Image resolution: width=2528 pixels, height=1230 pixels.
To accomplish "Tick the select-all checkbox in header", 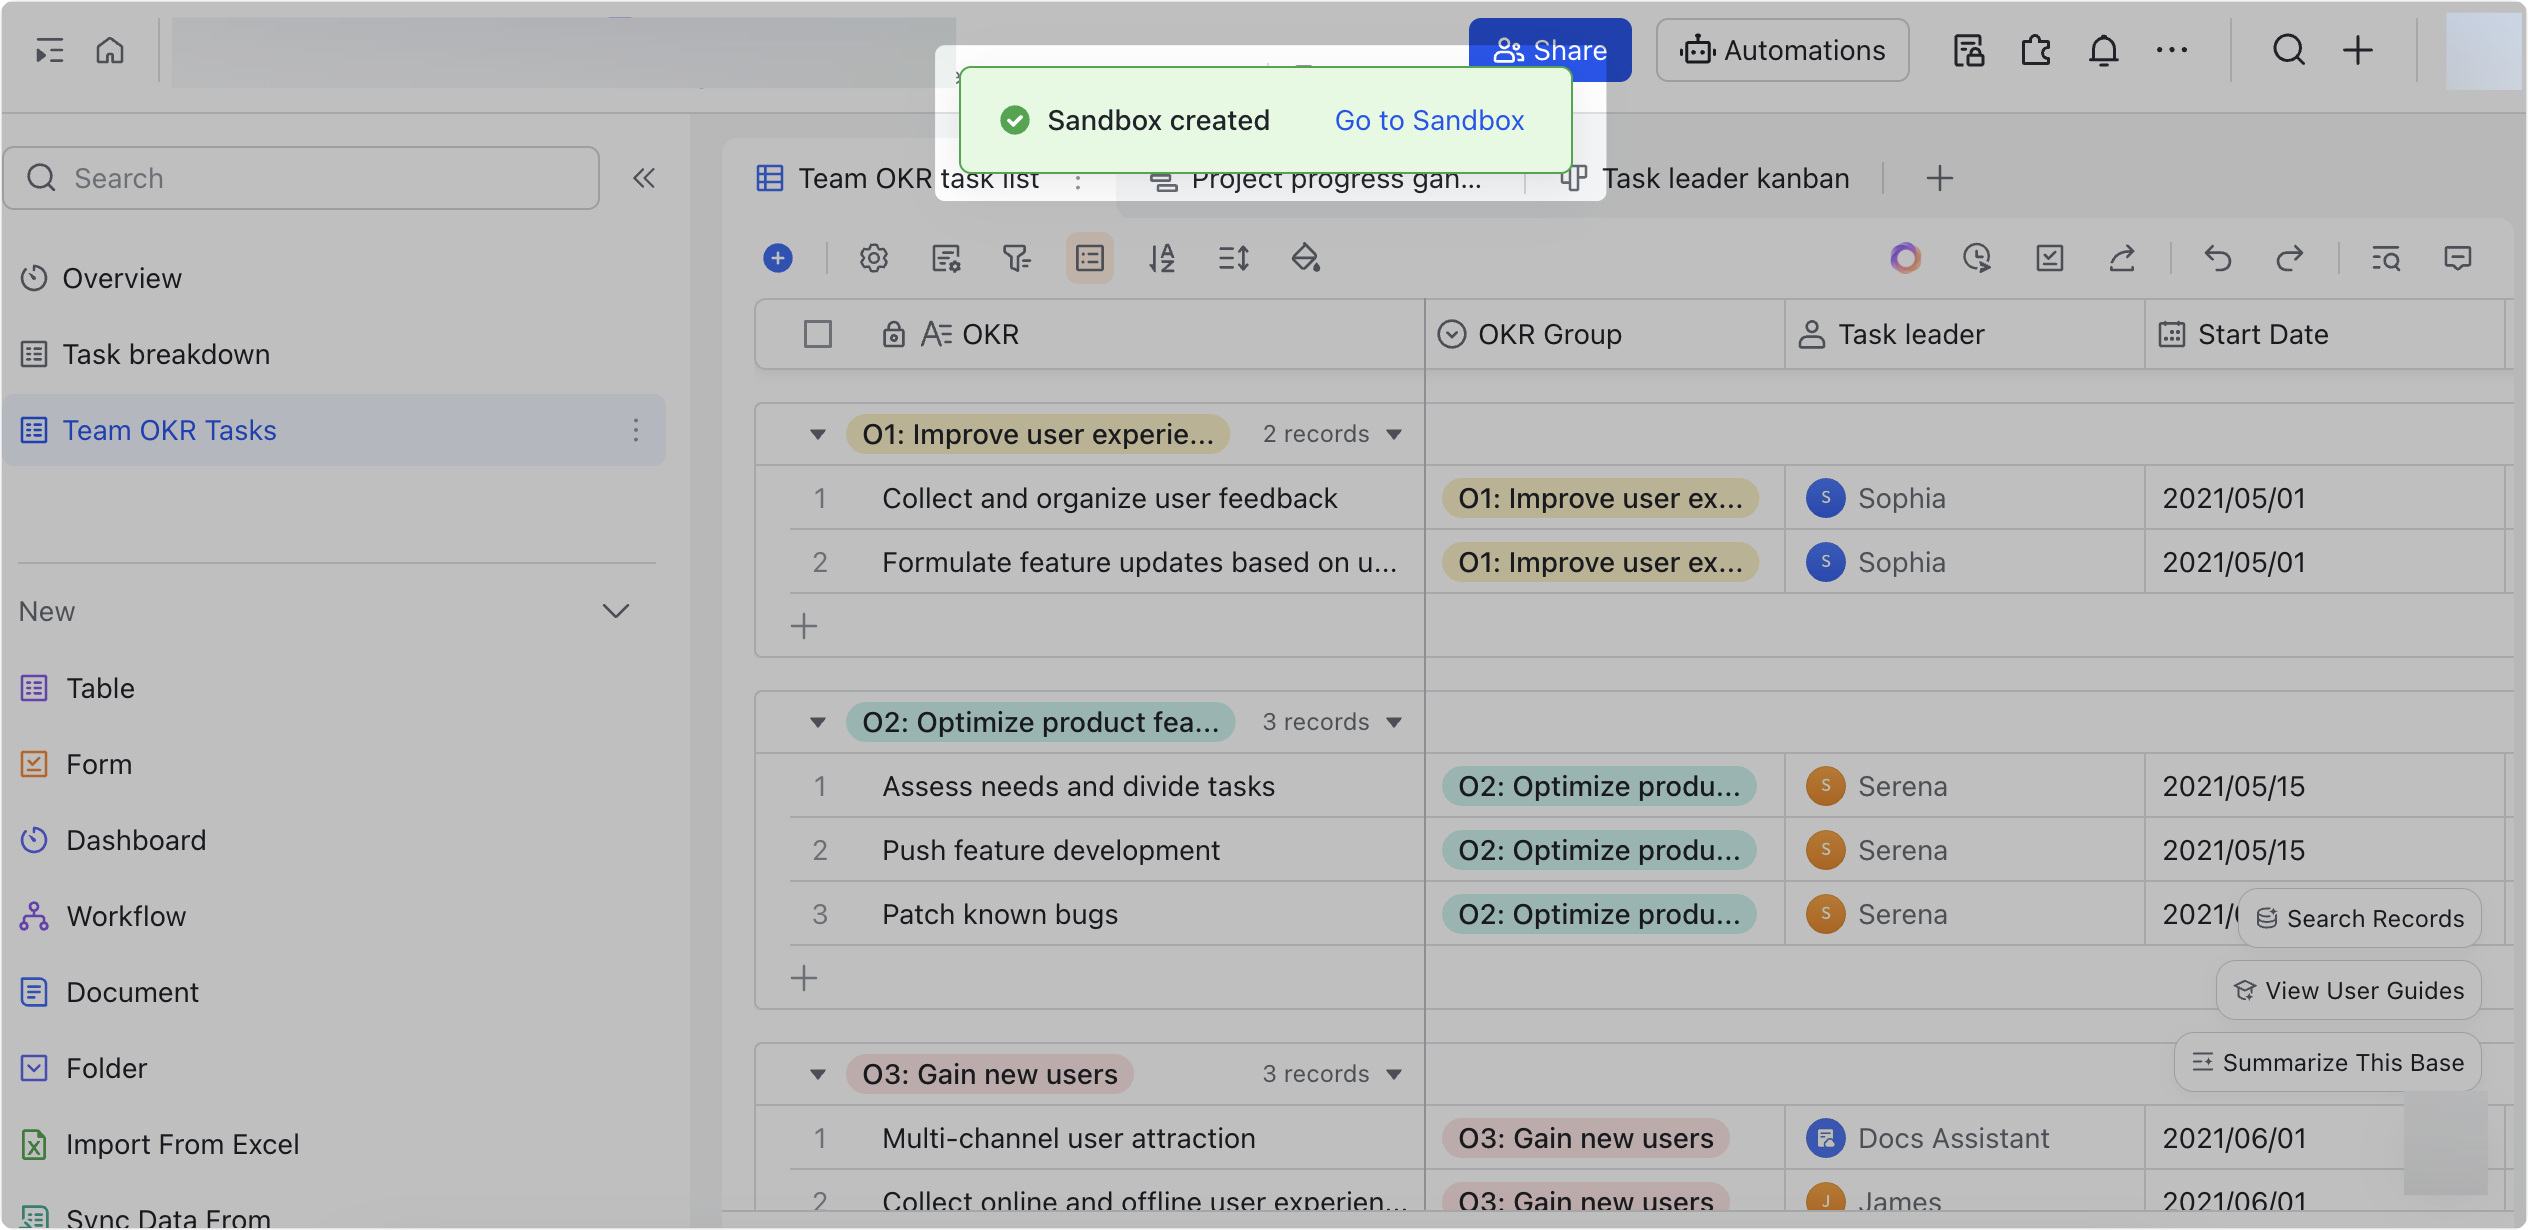I will click(818, 334).
